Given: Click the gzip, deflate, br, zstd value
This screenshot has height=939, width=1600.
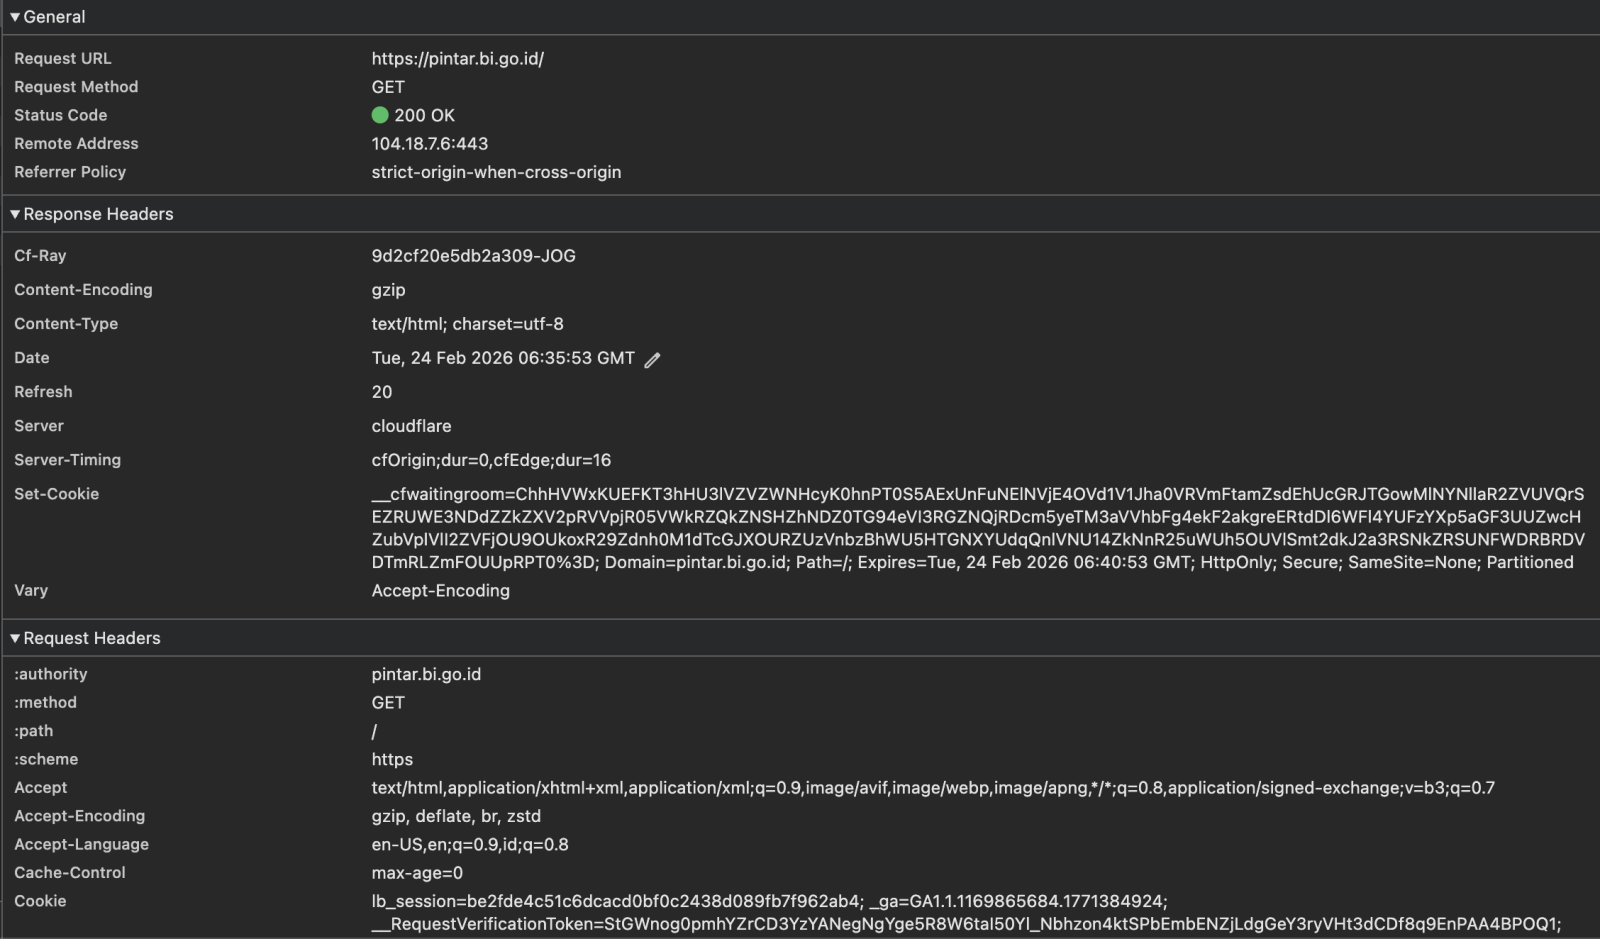Looking at the screenshot, I should coord(456,816).
